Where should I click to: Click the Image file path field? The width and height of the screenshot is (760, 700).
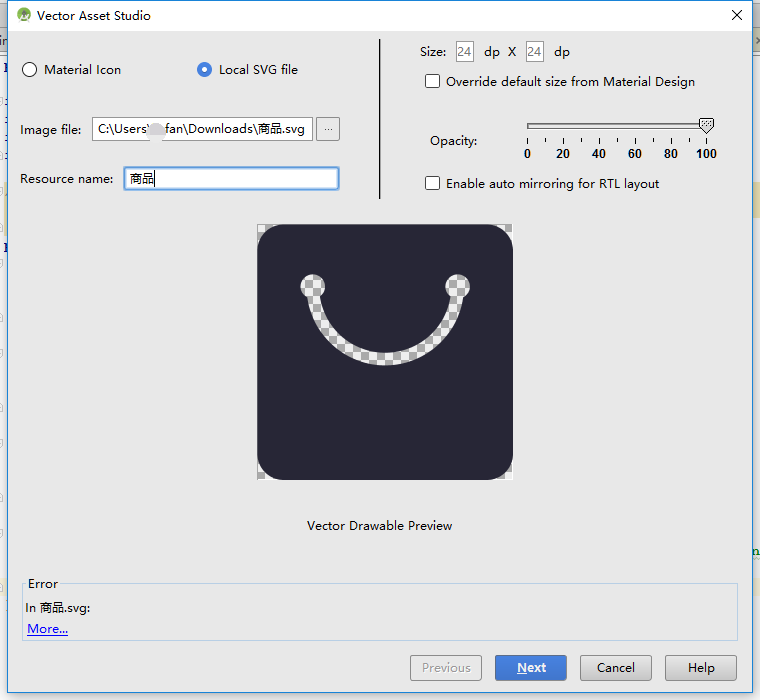[x=202, y=129]
